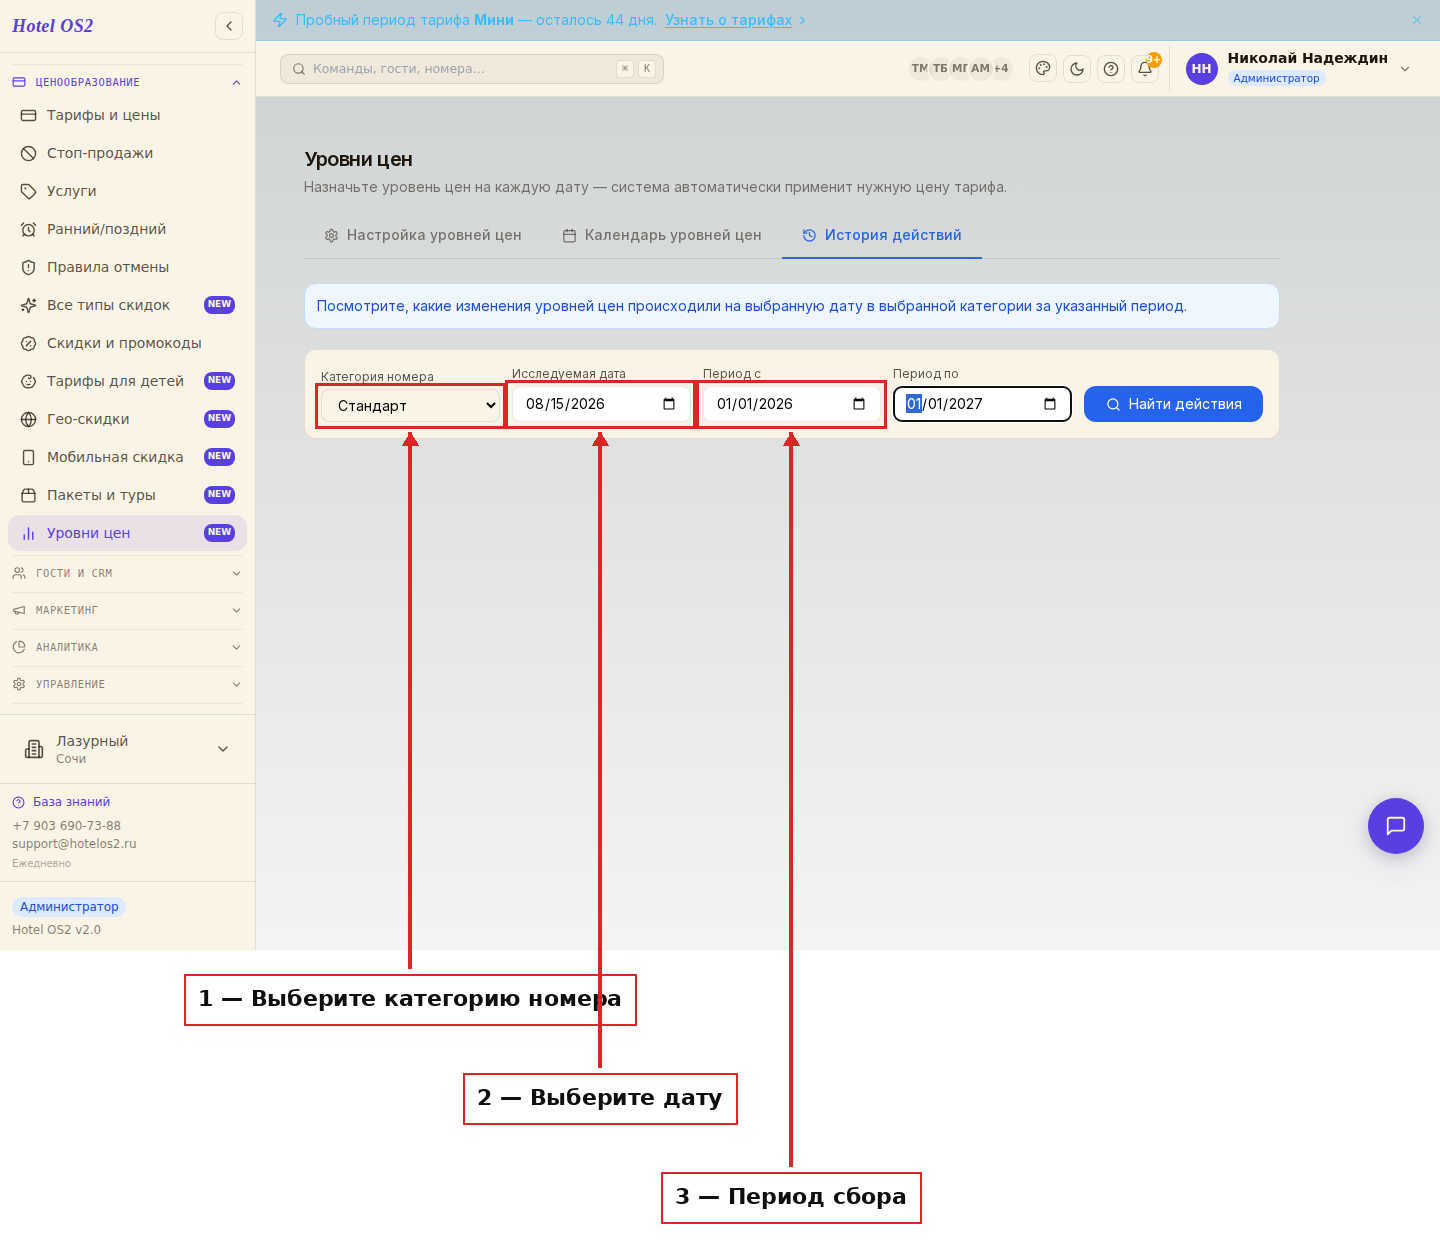The image size is (1440, 1247).
Task: Click the lightning icon in trial banner
Action: pyautogui.click(x=280, y=20)
